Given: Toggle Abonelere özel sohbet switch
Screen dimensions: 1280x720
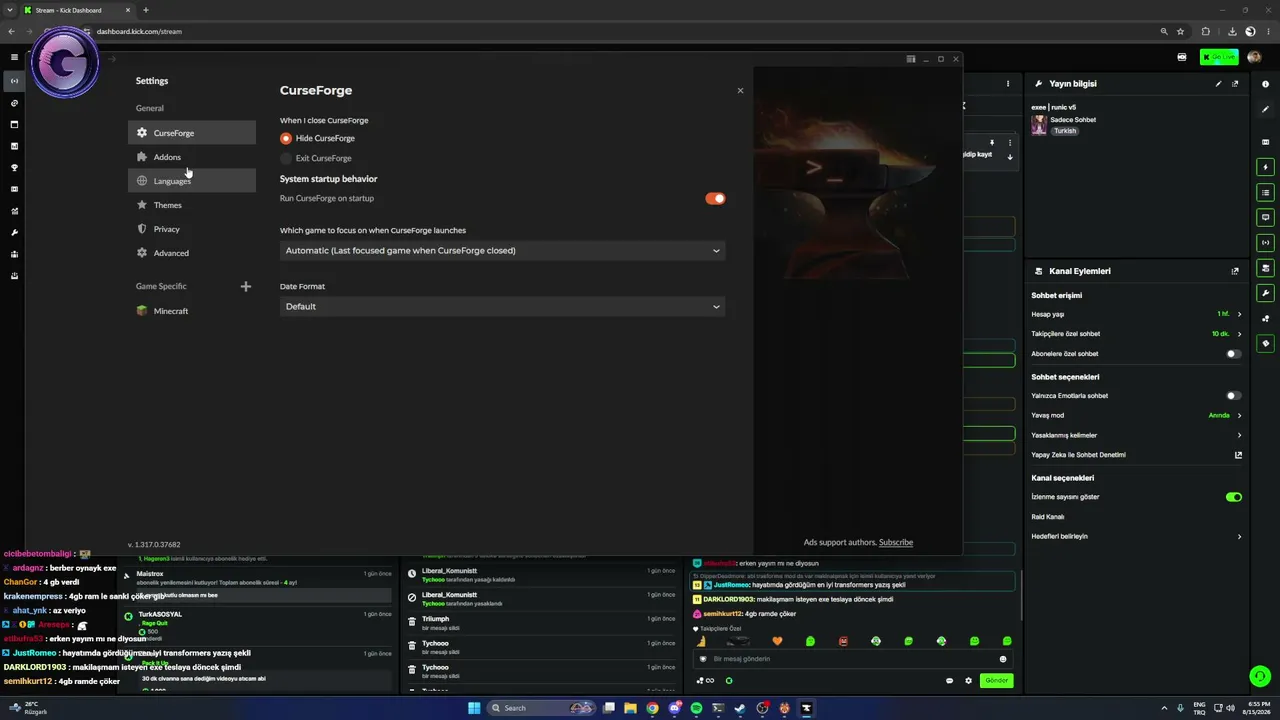Looking at the screenshot, I should tap(1234, 354).
